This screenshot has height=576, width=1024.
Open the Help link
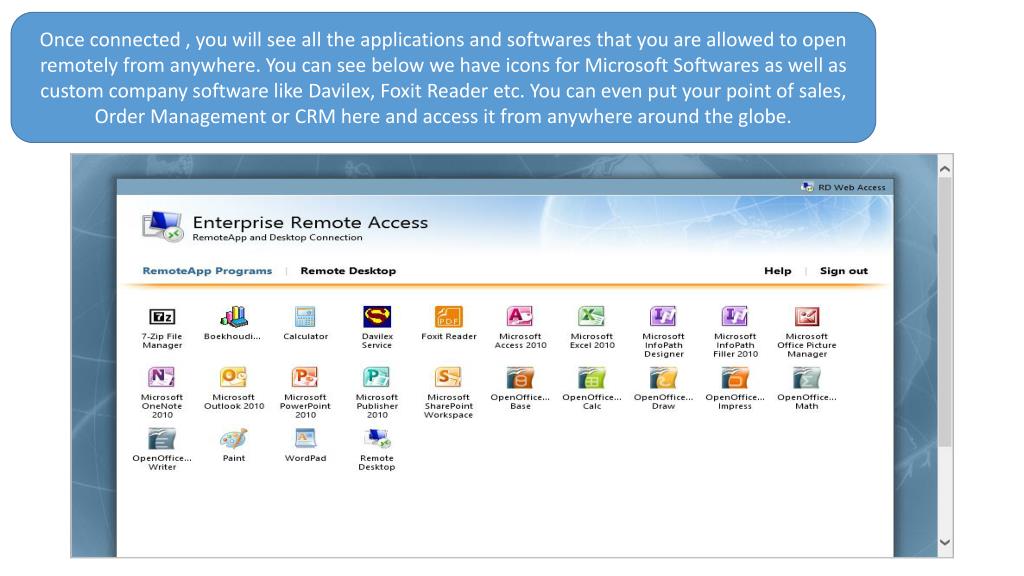coord(777,270)
